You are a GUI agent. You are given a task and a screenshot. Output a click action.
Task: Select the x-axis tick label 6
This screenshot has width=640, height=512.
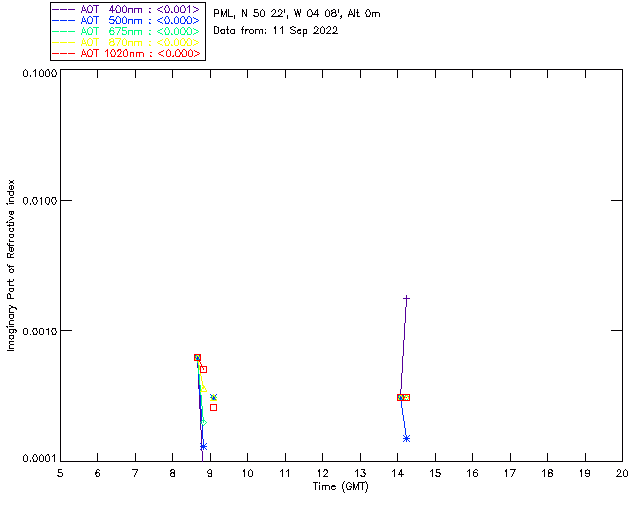tap(98, 473)
